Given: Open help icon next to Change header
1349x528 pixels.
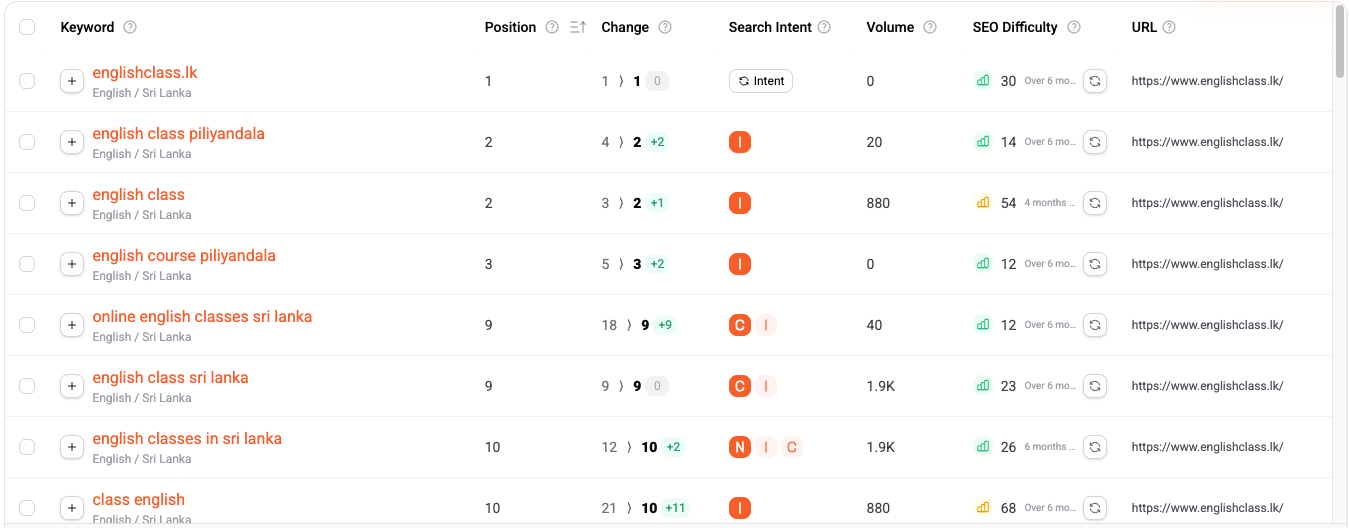Looking at the screenshot, I should coord(665,27).
